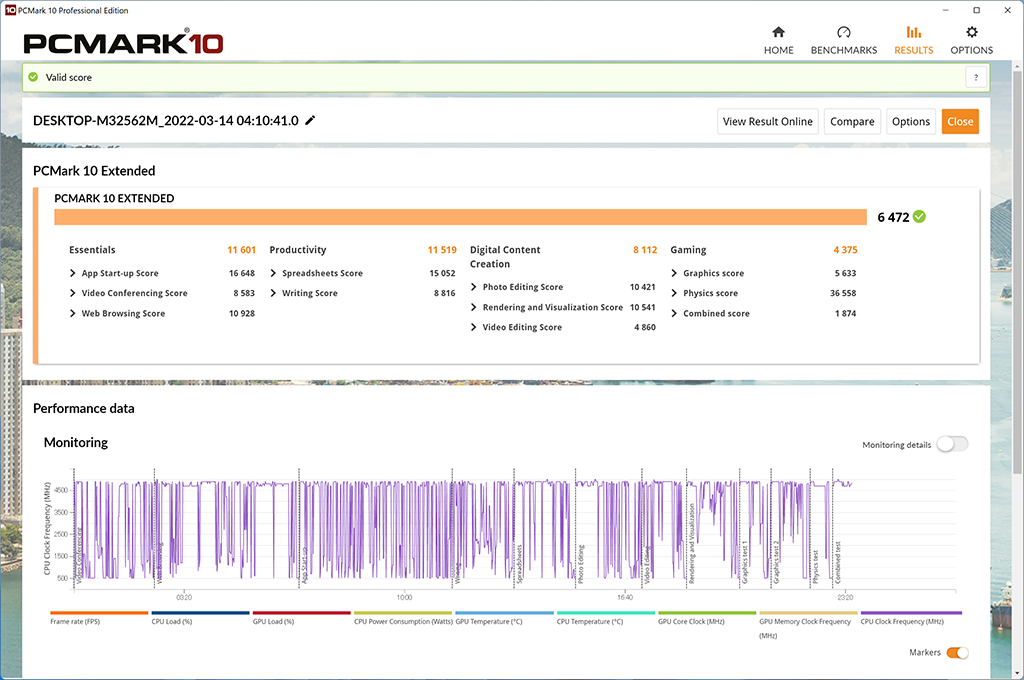The image size is (1024, 680).
Task: Select CPU Power Consumption legend swatch
Action: (x=403, y=613)
